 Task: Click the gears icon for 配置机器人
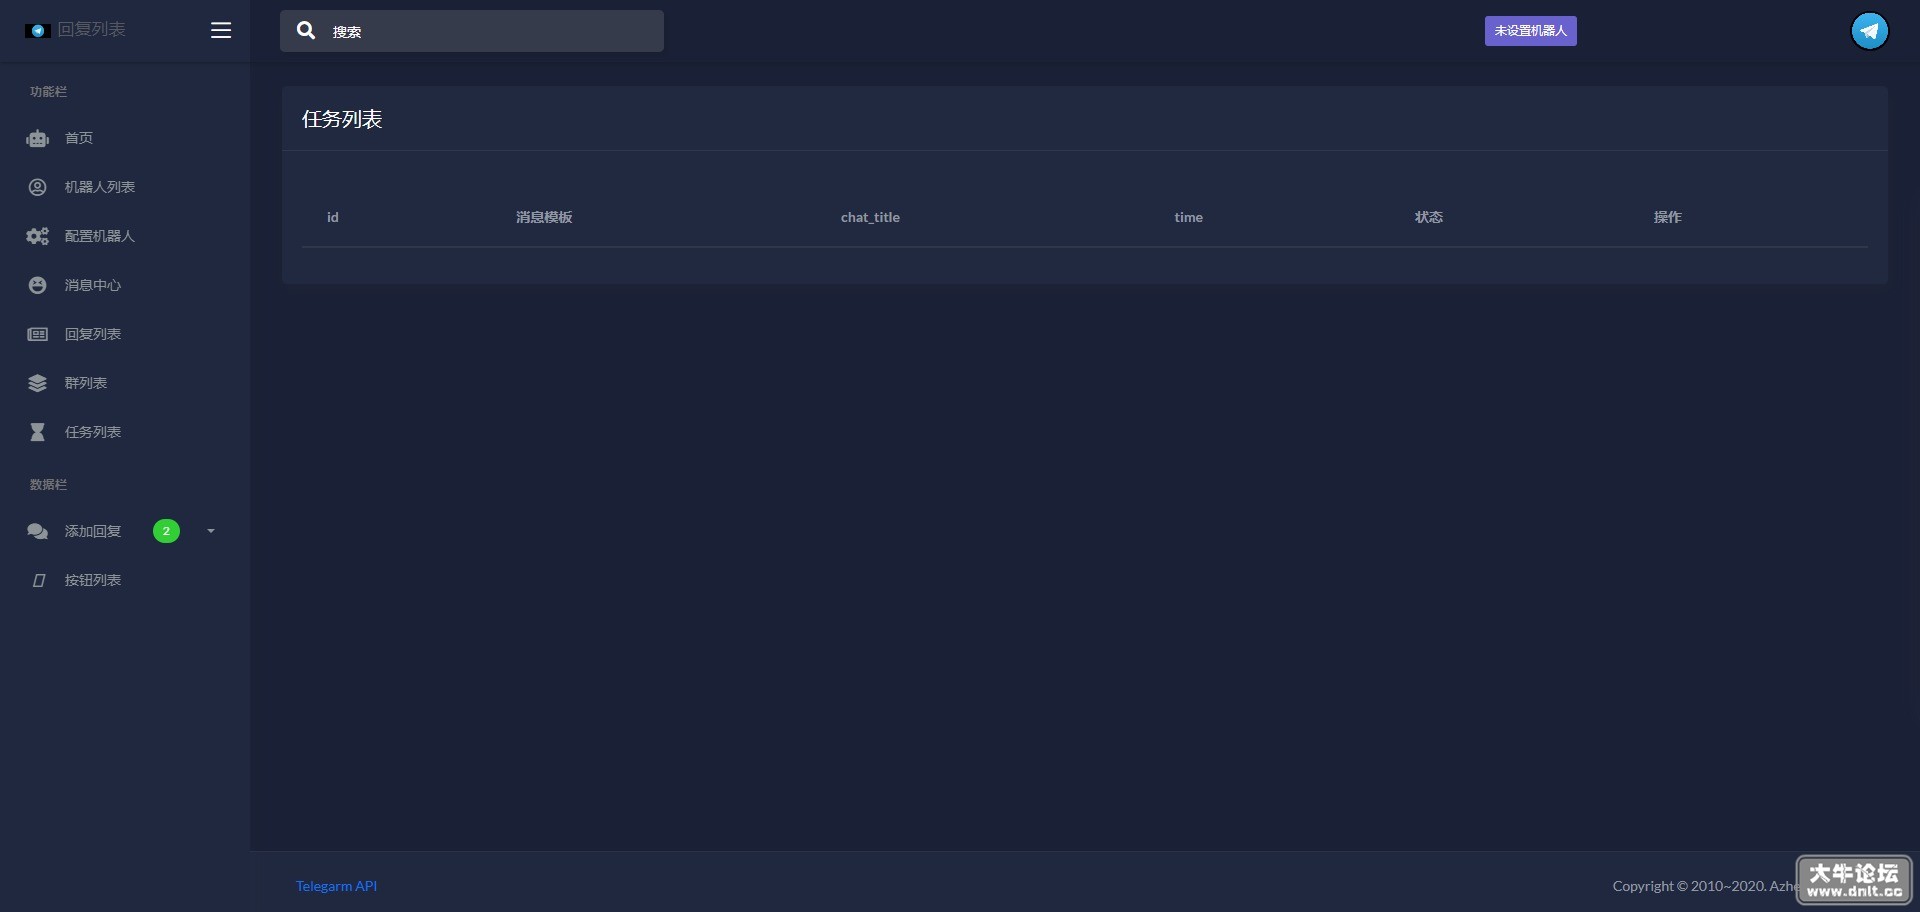38,236
